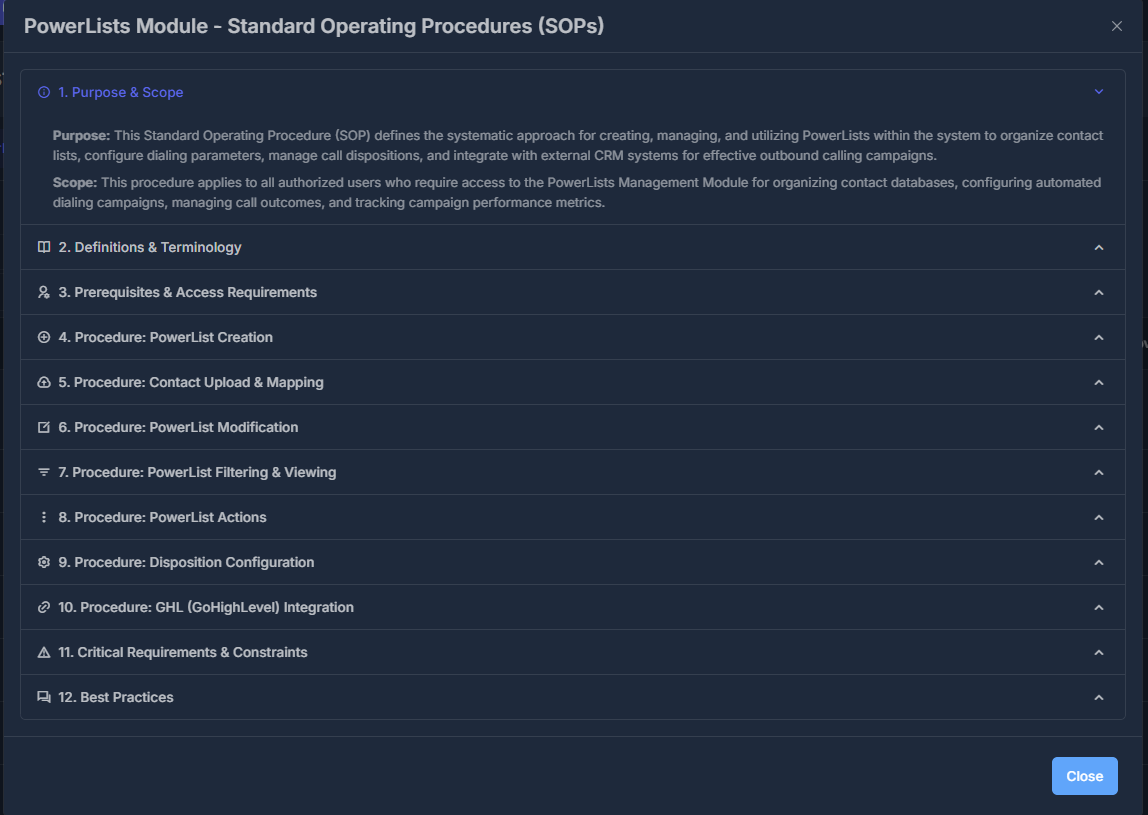
Task: Click the link icon beside GHL Integration
Action: [42, 607]
